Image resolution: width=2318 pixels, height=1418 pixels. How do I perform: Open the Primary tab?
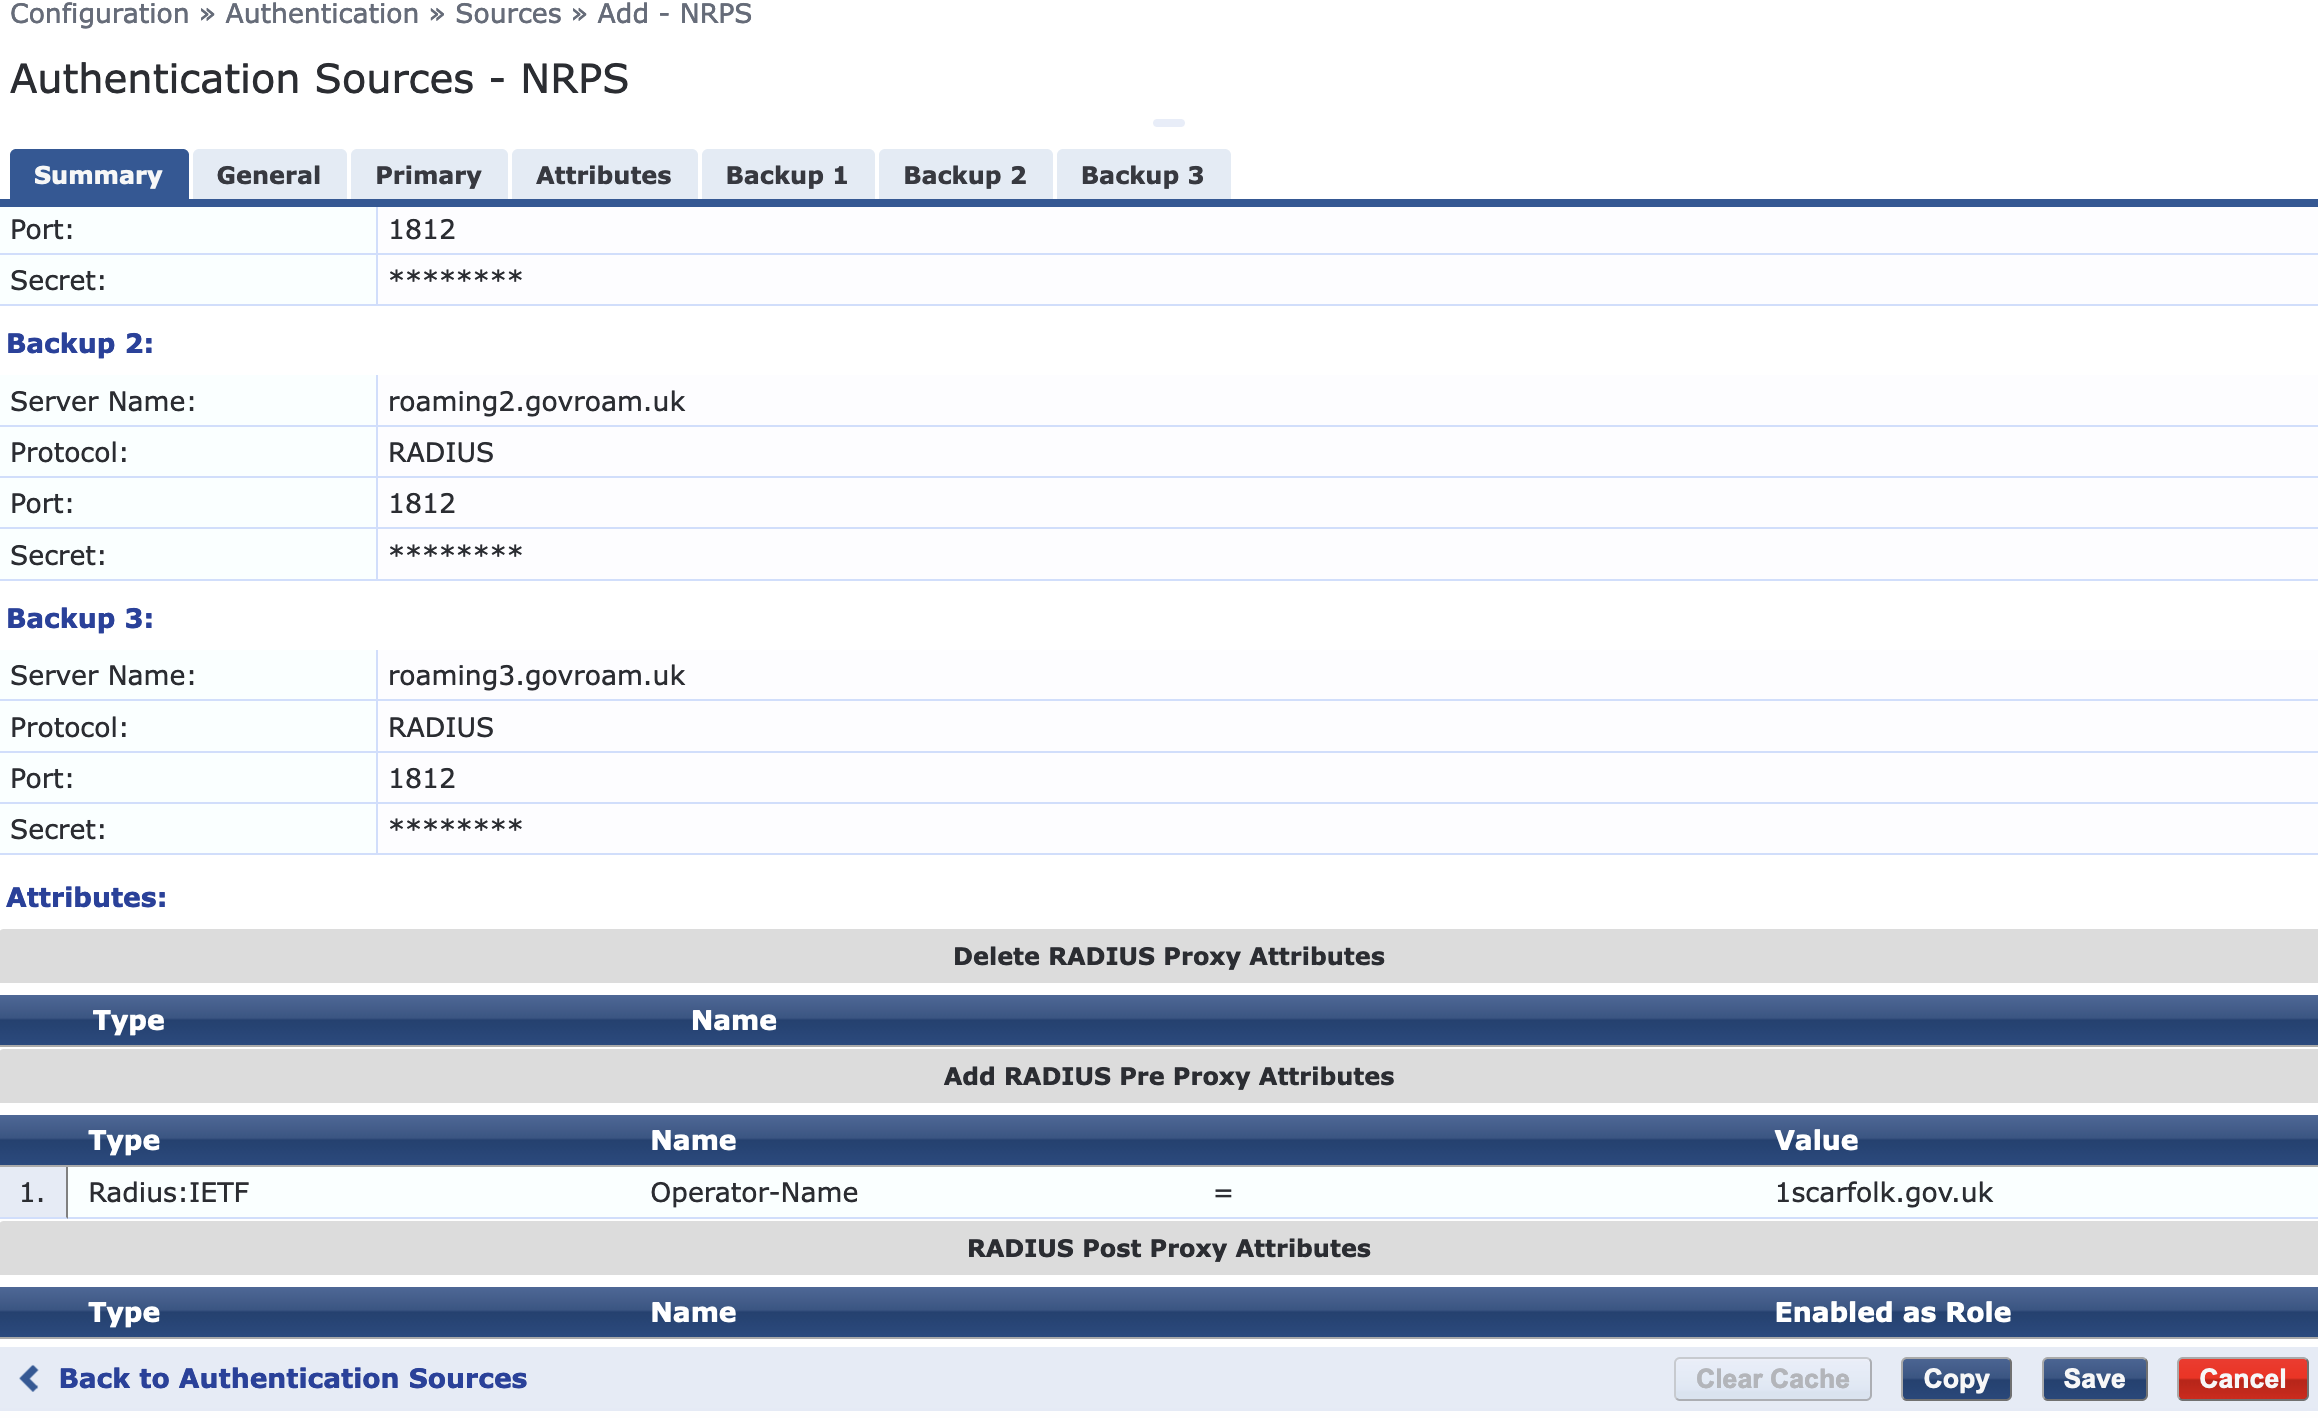click(x=428, y=175)
